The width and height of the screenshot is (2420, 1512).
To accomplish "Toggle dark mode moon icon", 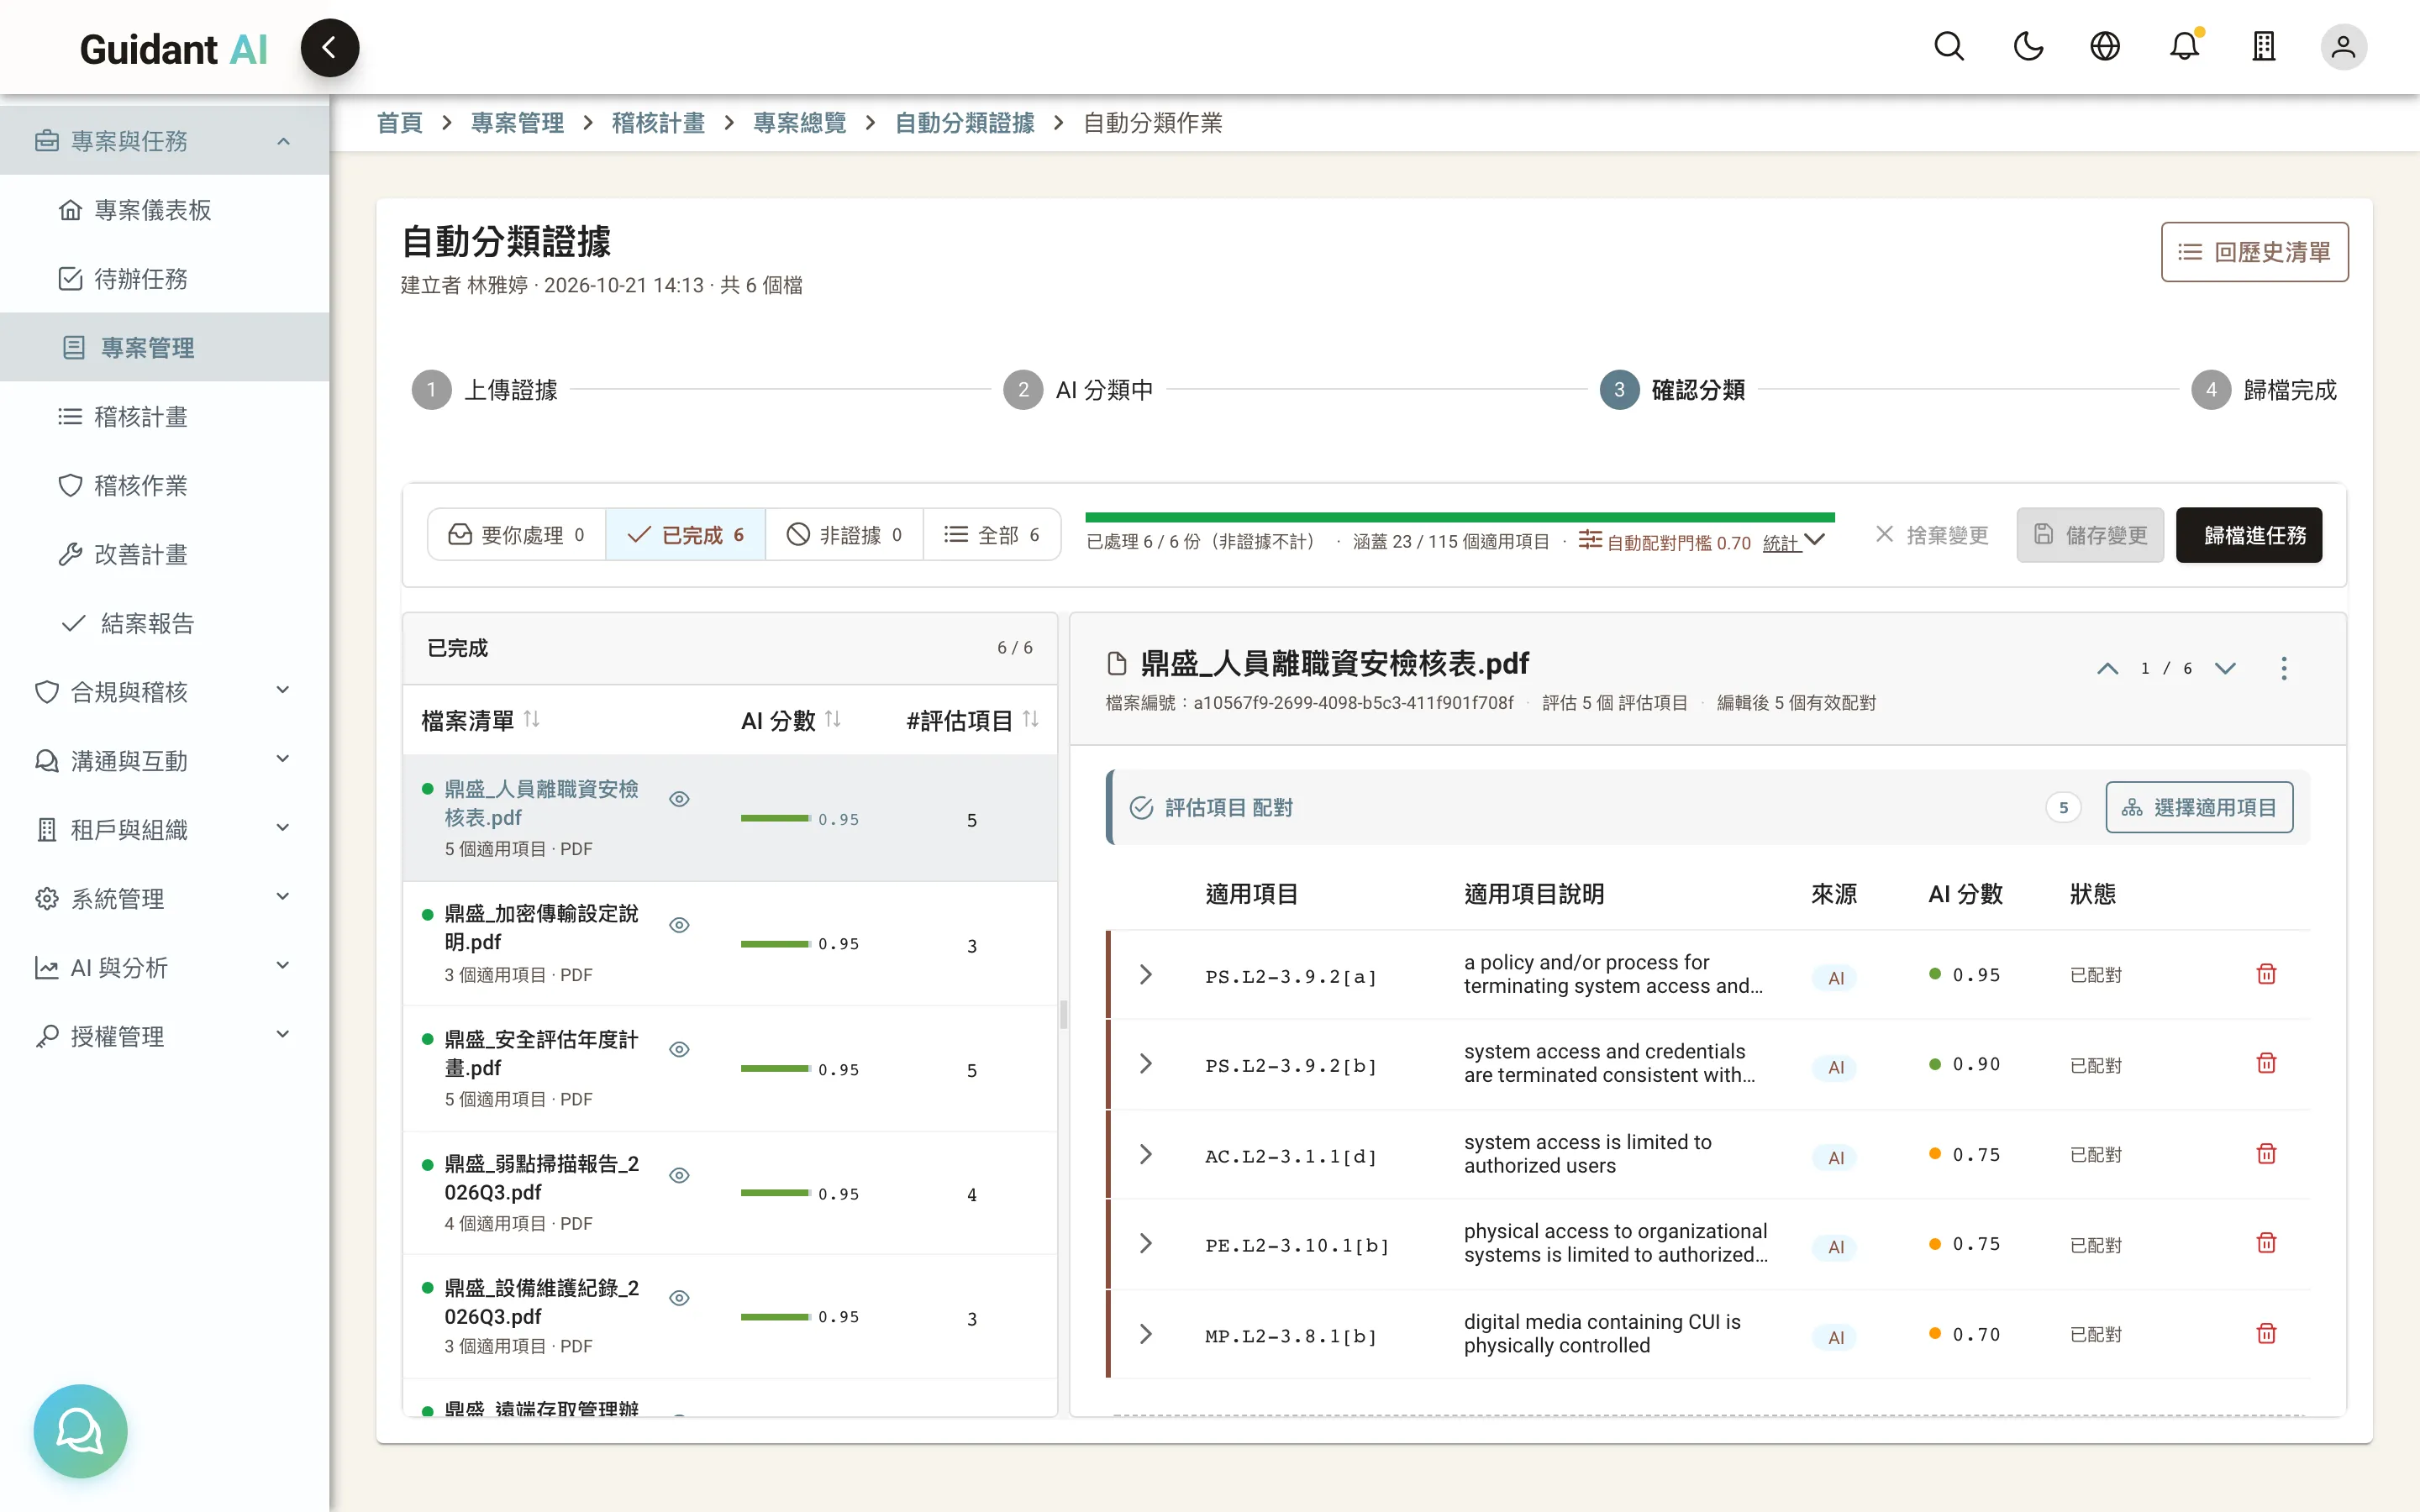I will [x=2027, y=47].
